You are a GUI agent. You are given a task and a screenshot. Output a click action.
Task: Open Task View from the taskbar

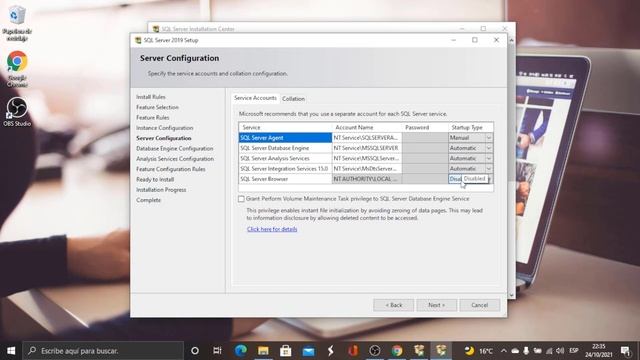pyautogui.click(x=217, y=351)
